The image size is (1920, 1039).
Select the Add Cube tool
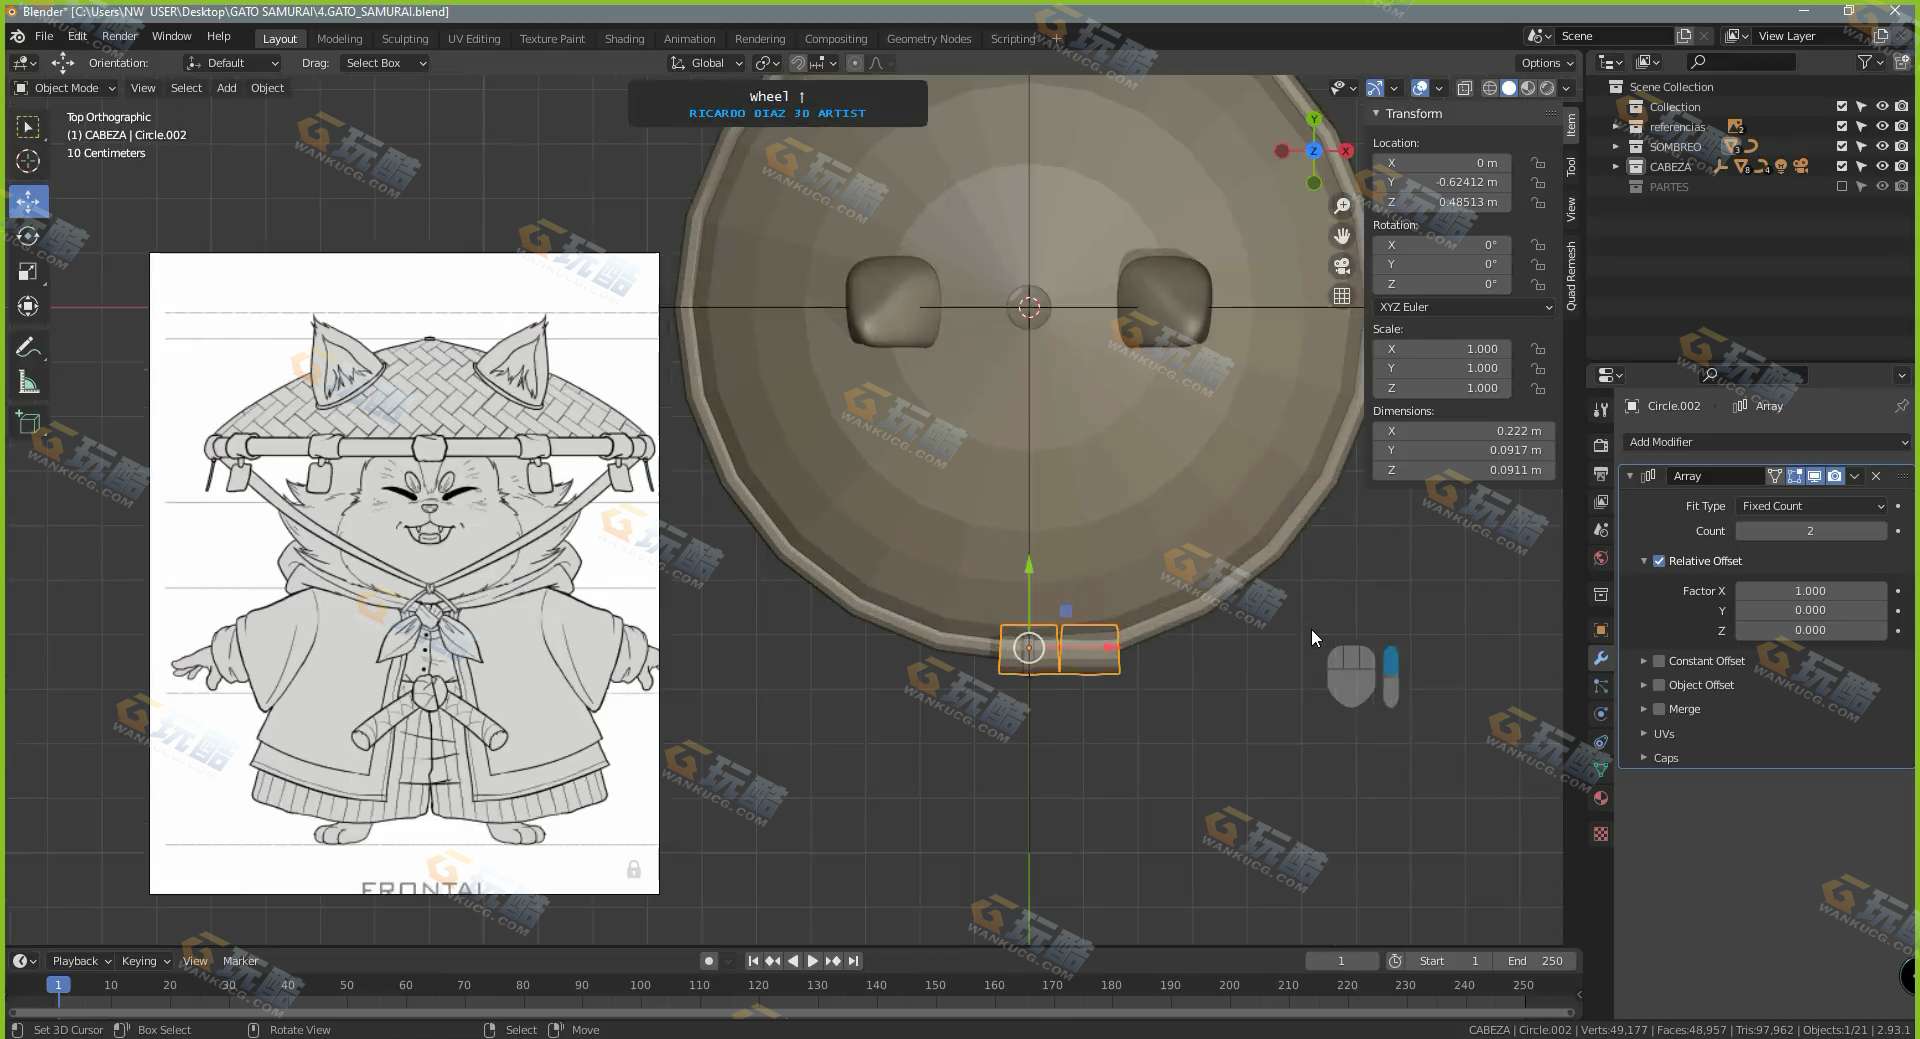pyautogui.click(x=28, y=423)
